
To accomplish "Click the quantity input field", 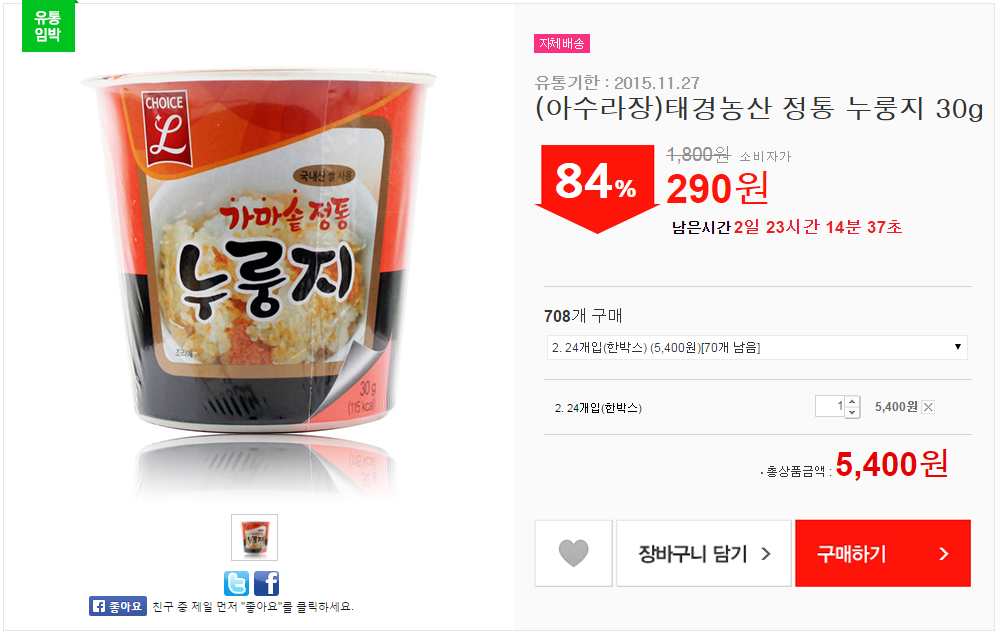I will point(830,406).
